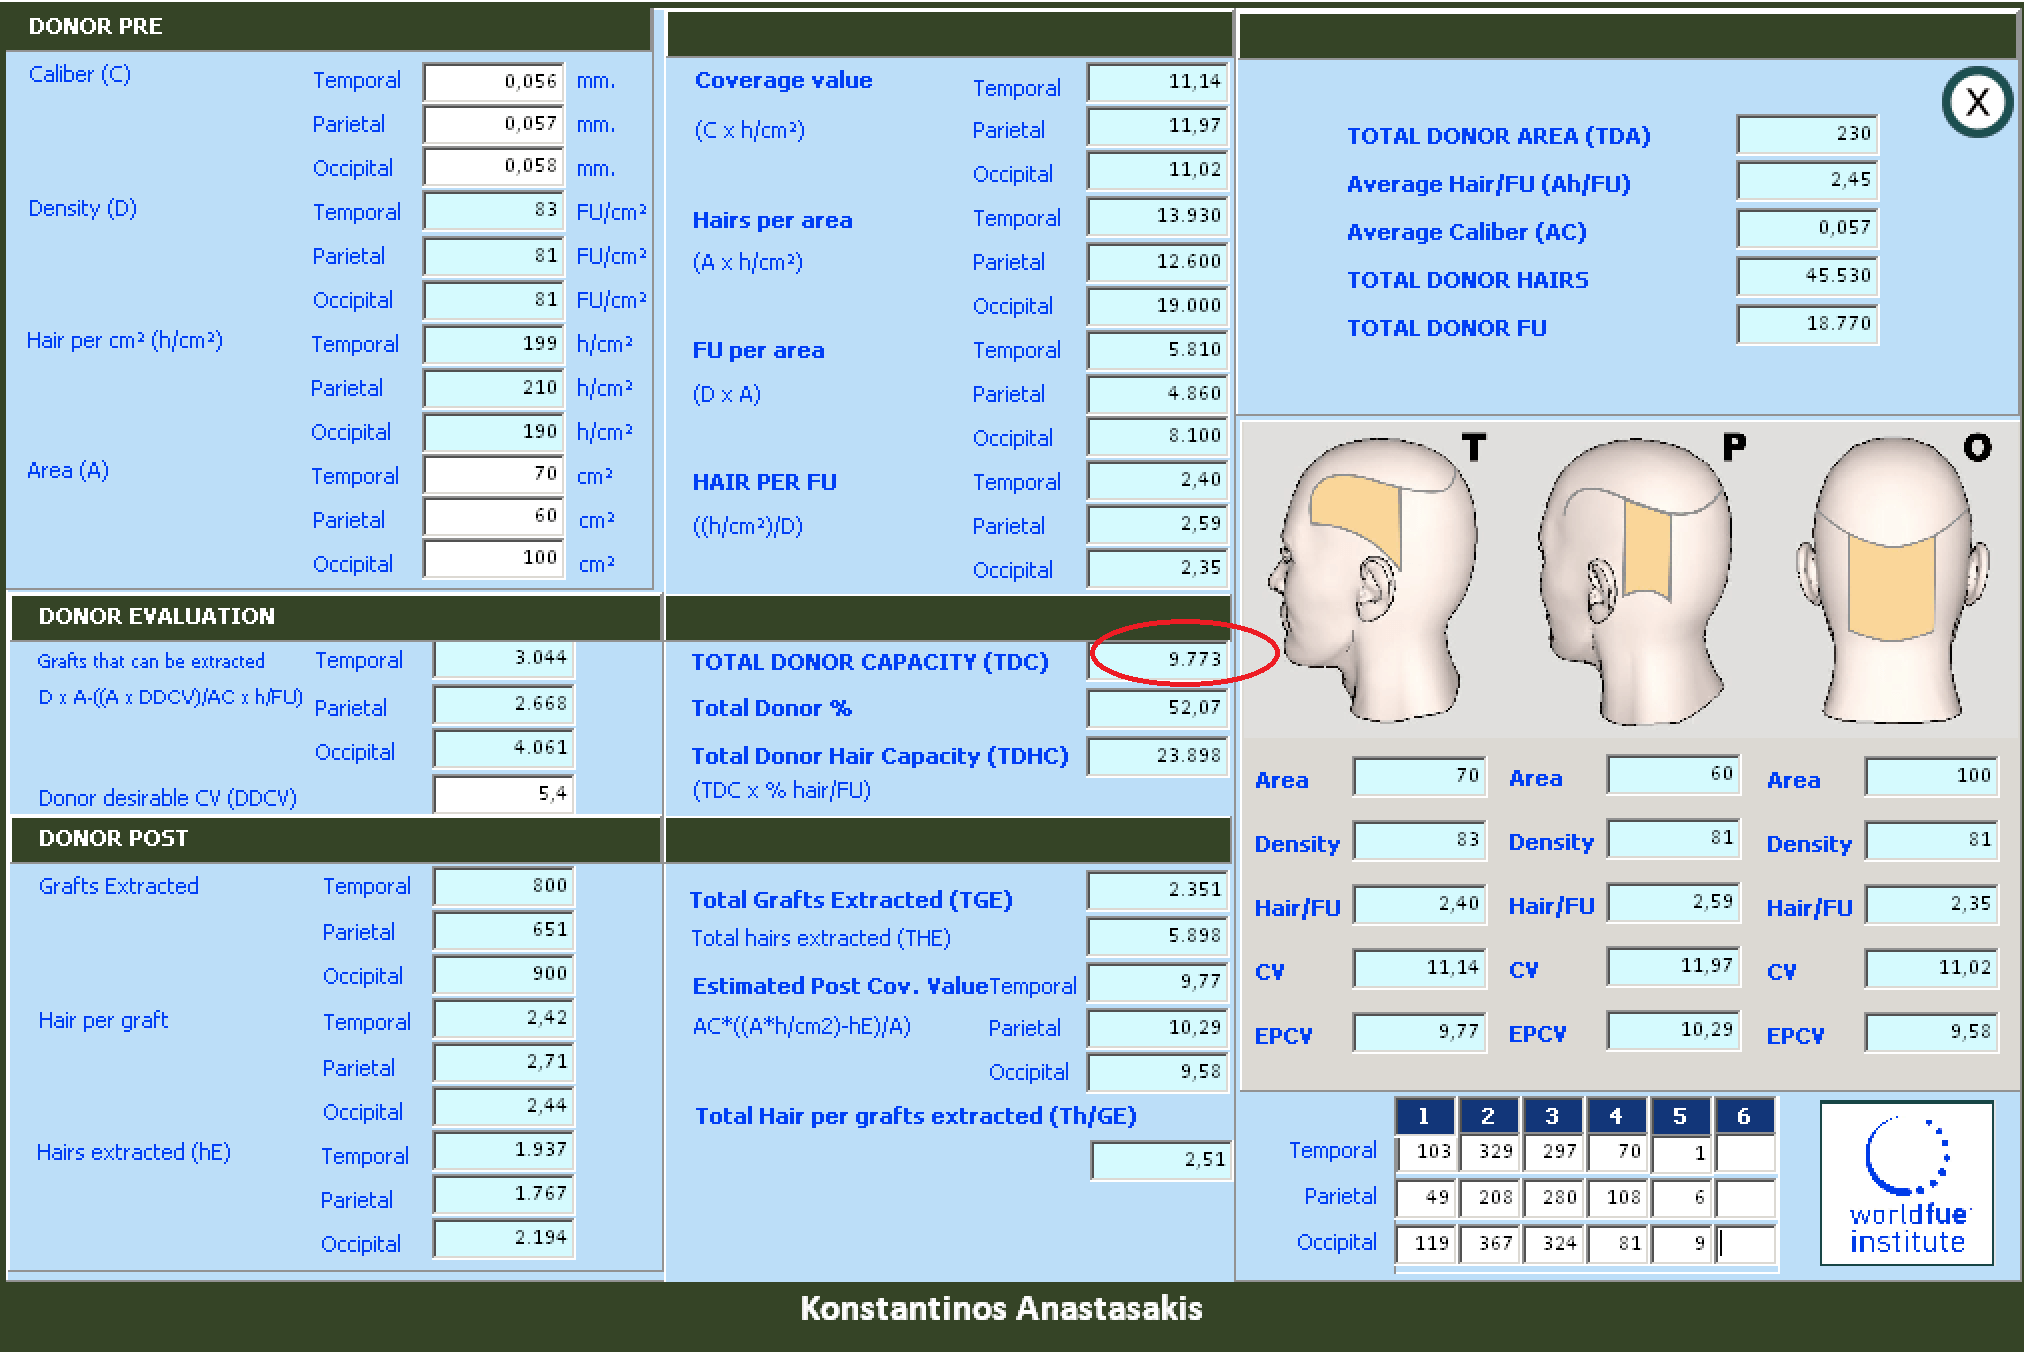The image size is (2024, 1352).
Task: Edit the Occipital area field showing 100
Action: pyautogui.click(x=494, y=558)
